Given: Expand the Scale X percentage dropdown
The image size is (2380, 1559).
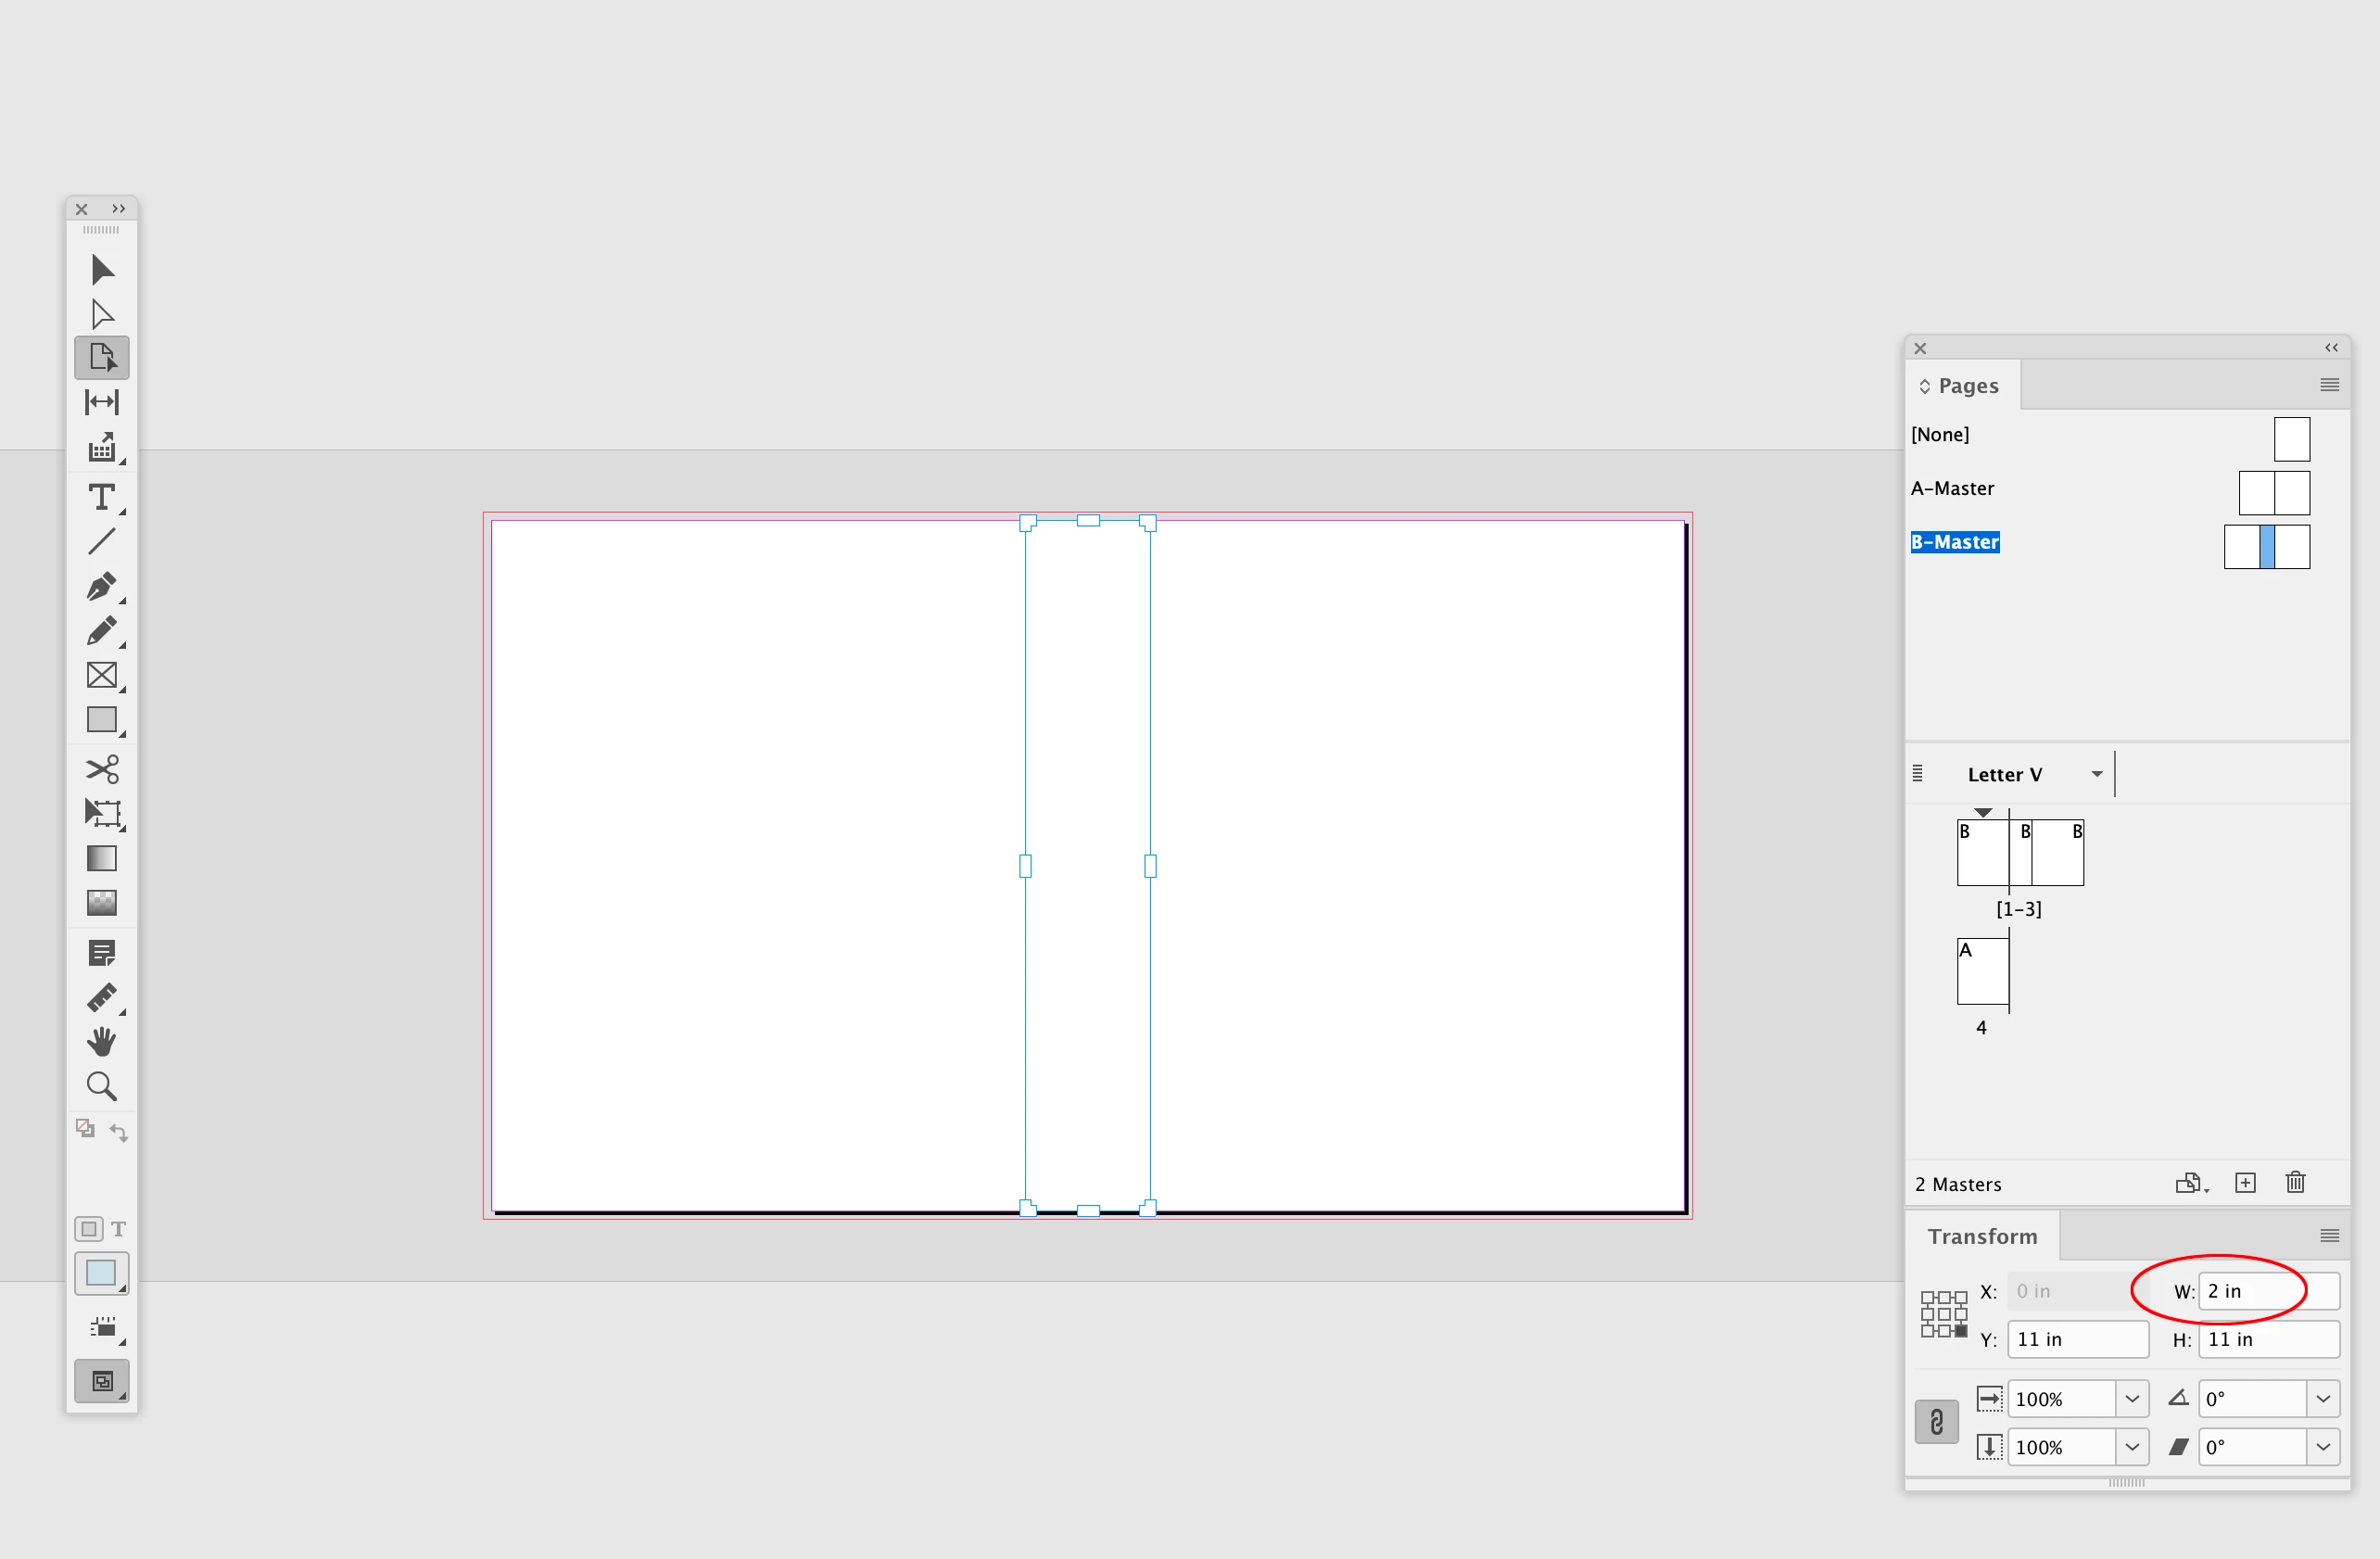Looking at the screenshot, I should point(2131,1399).
